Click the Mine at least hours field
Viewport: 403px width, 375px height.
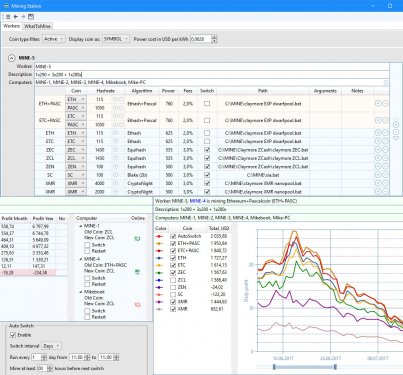click(42, 368)
